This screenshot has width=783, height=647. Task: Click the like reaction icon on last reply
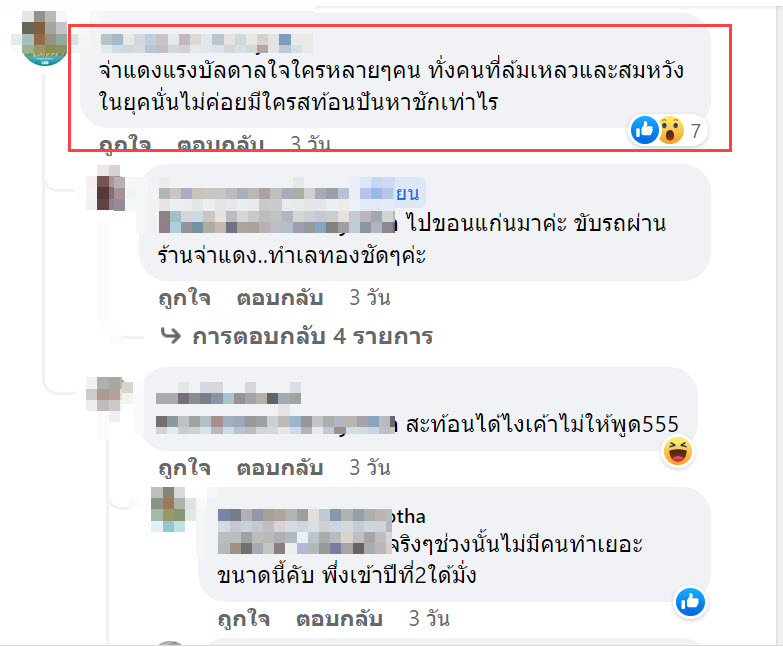point(690,602)
